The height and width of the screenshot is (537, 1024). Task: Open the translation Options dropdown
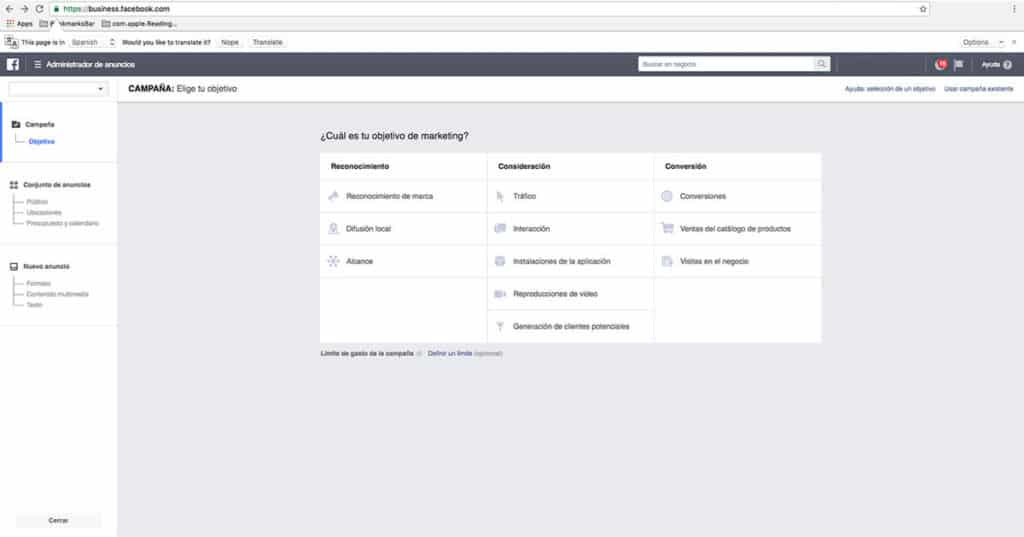click(983, 42)
